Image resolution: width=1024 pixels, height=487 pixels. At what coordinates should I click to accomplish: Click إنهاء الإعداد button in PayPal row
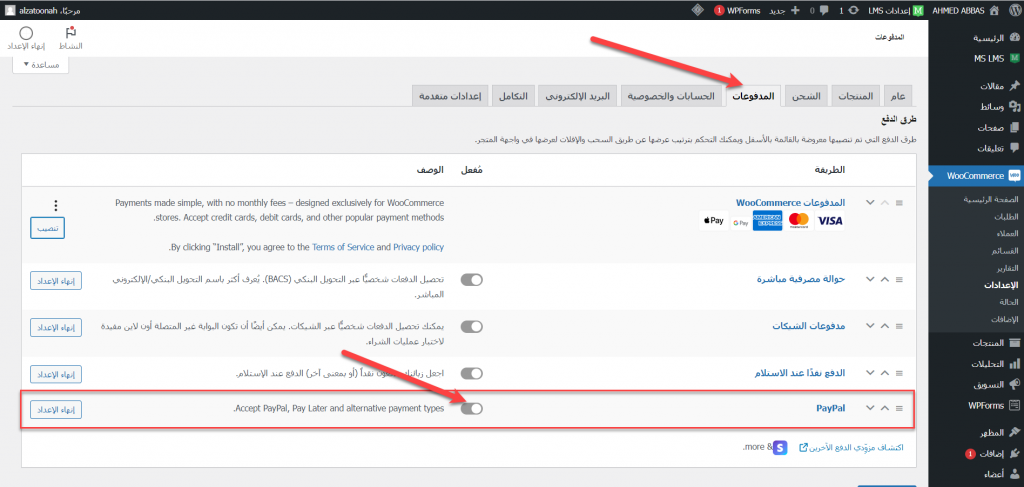pos(56,410)
